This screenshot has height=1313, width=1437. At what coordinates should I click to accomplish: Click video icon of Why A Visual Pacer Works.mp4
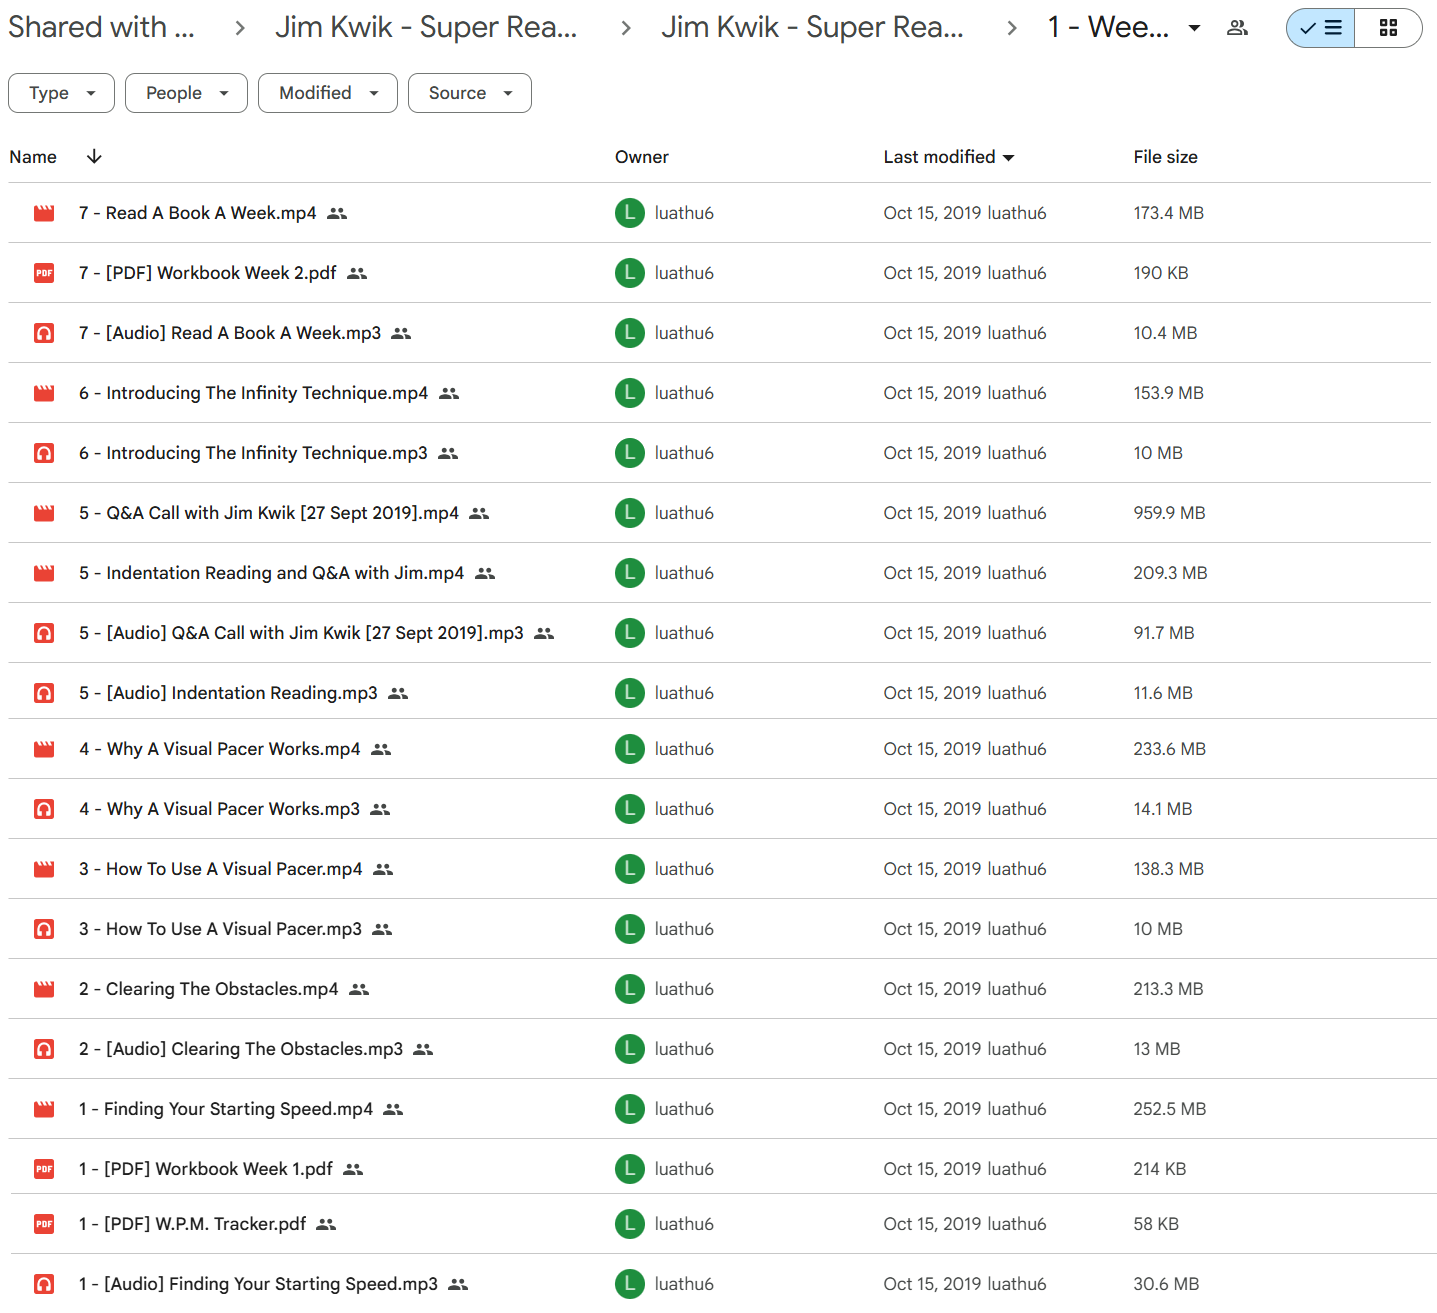point(44,749)
